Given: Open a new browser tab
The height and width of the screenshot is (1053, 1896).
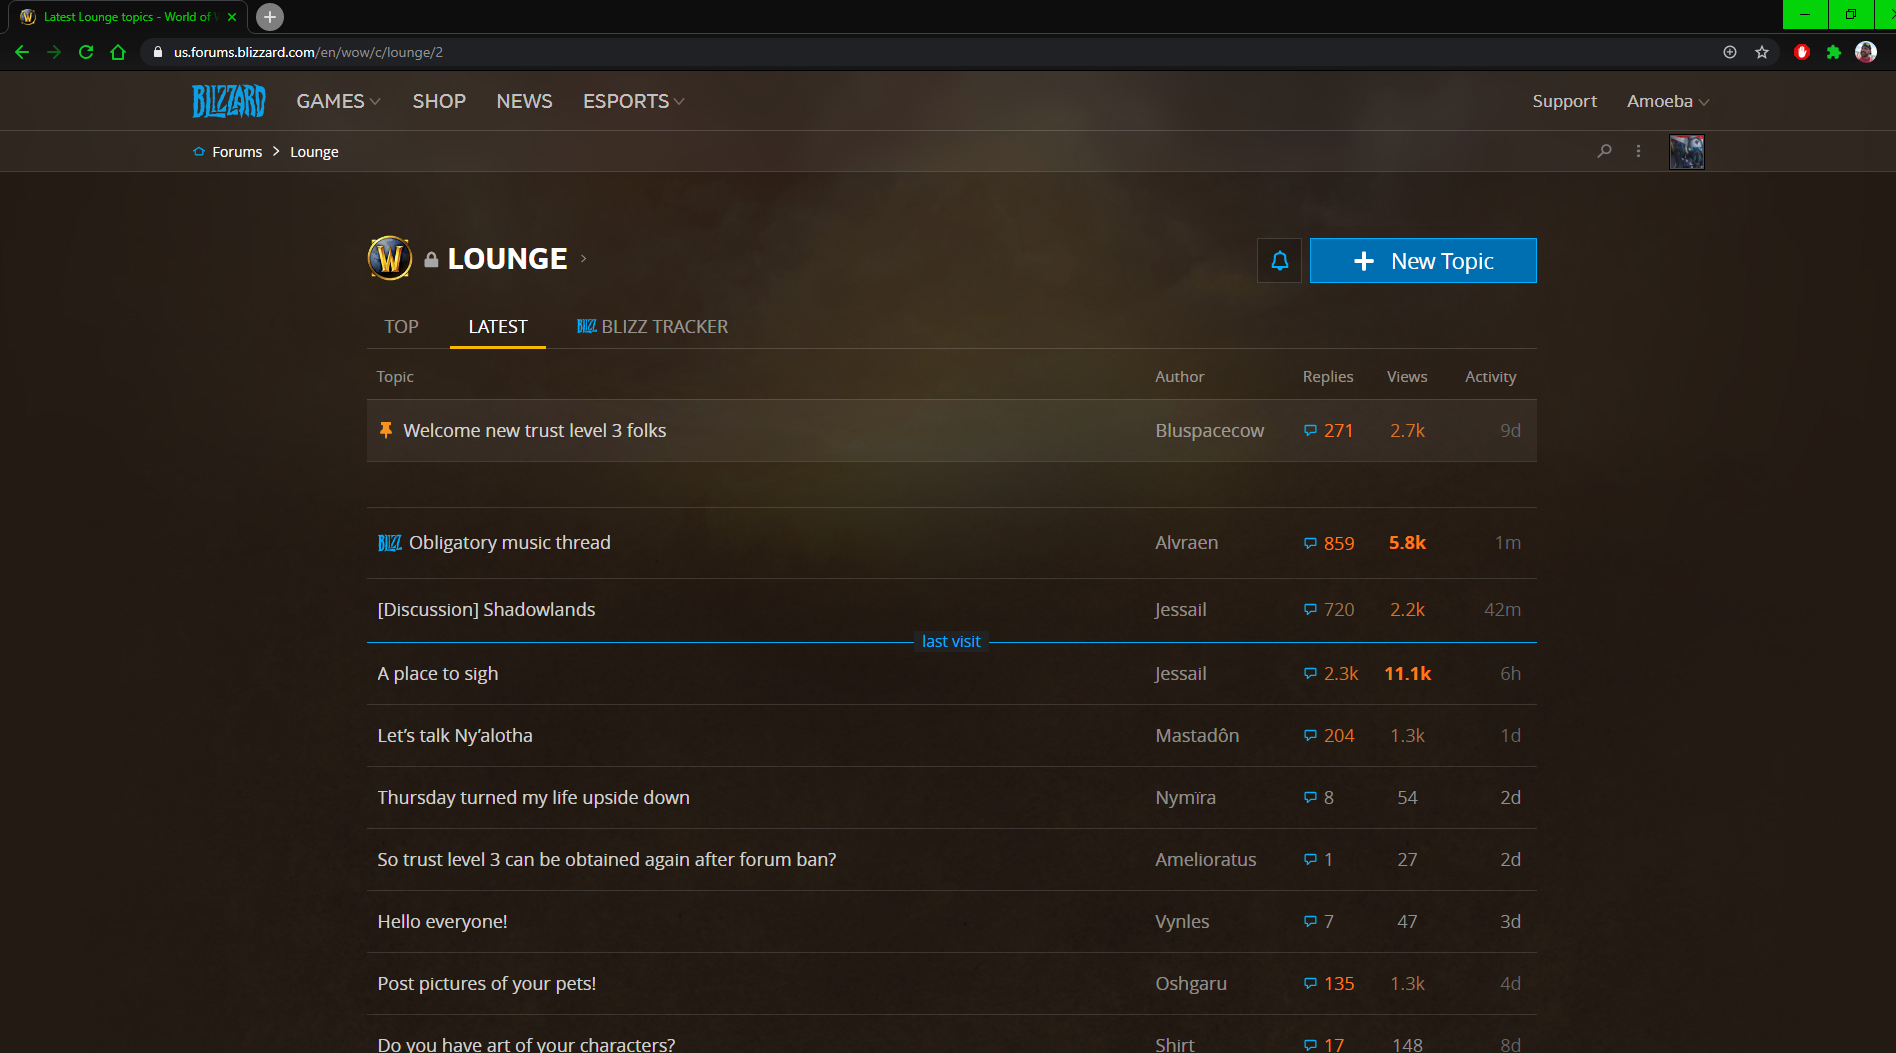Looking at the screenshot, I should point(270,17).
